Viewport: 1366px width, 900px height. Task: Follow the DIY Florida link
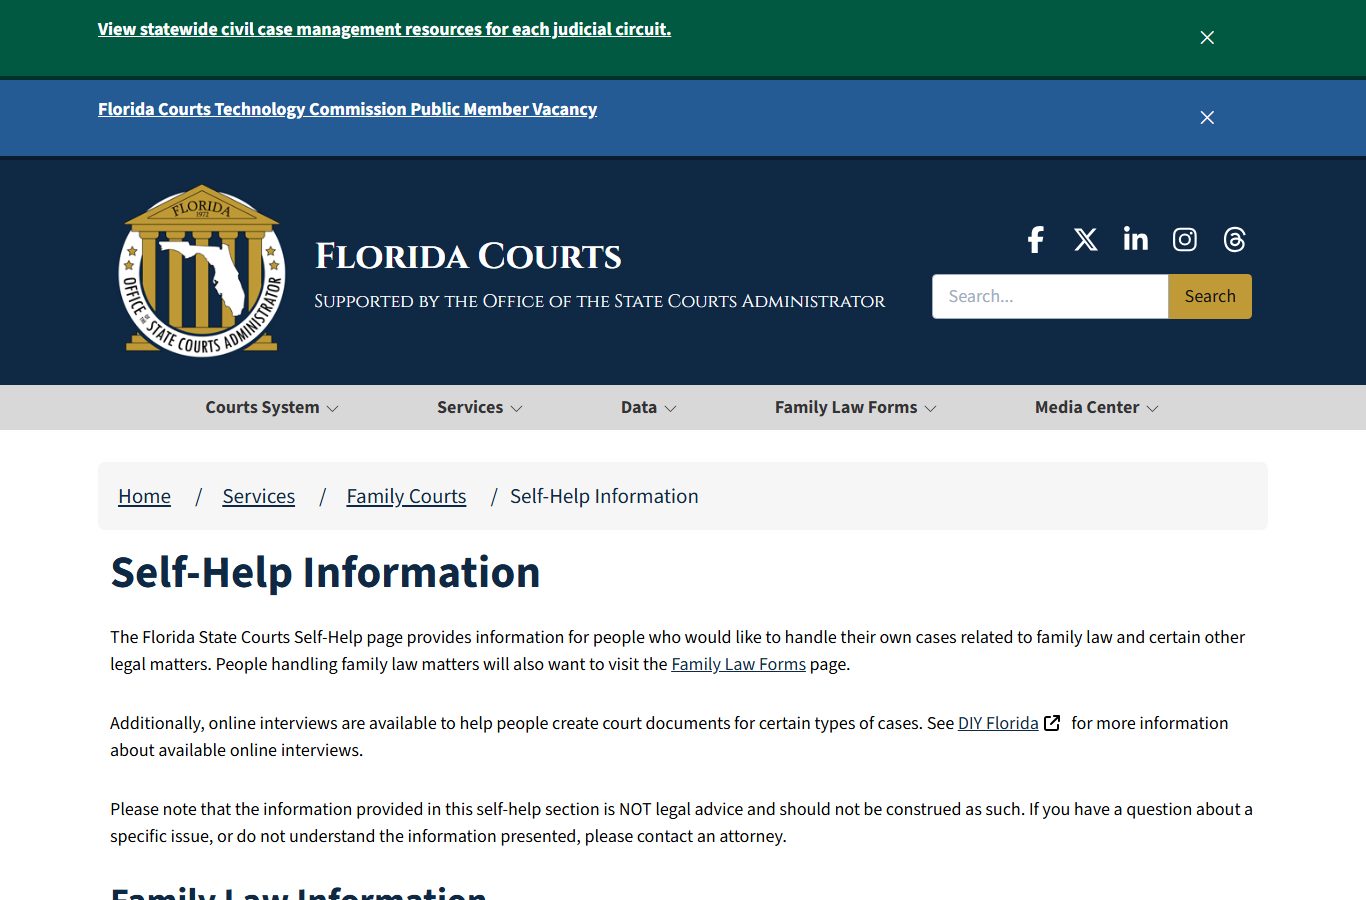coord(998,723)
